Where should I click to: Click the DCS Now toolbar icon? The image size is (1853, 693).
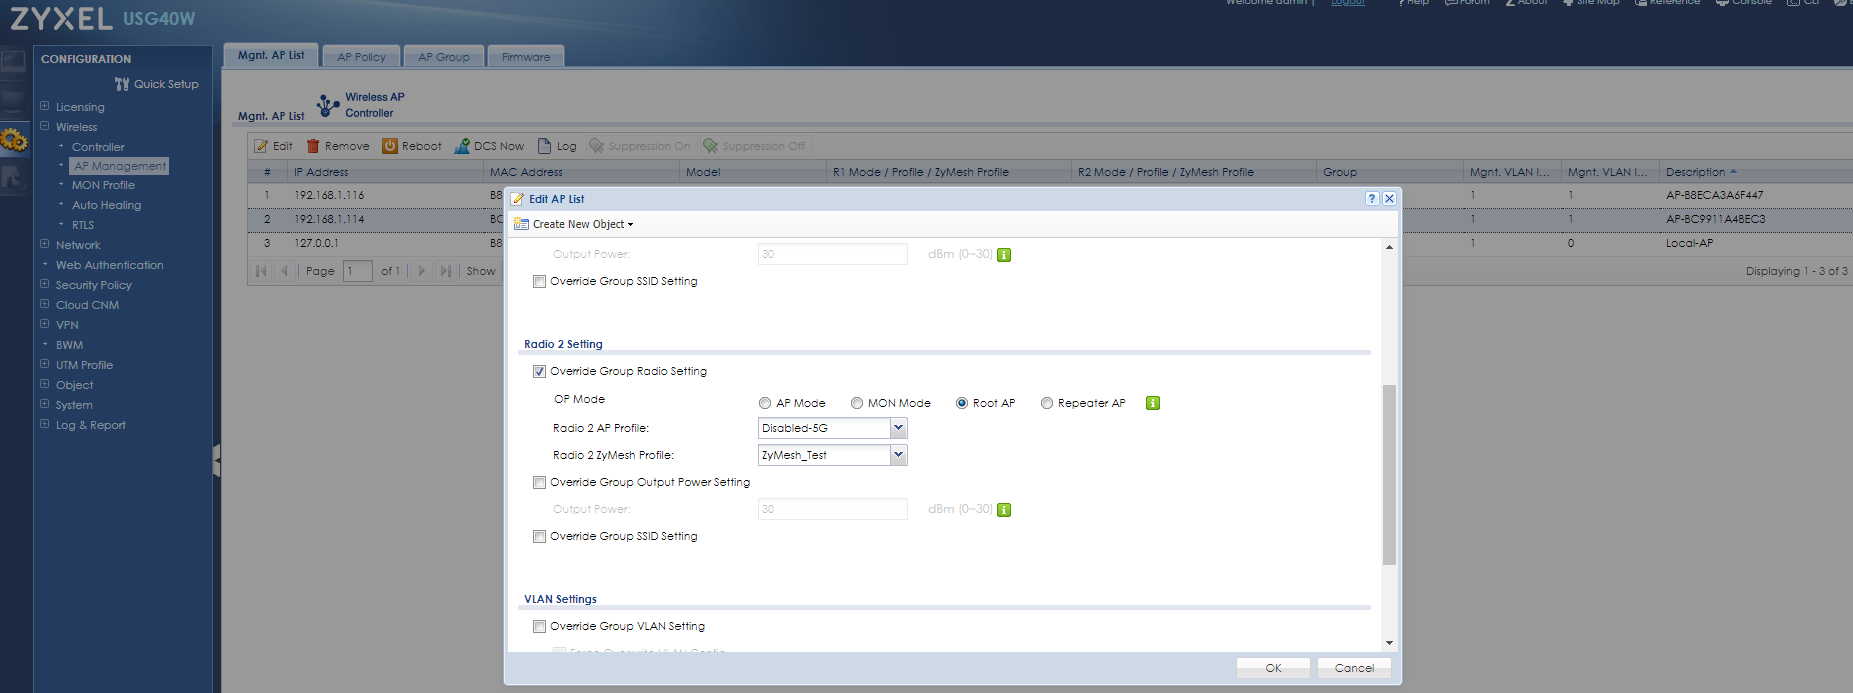(x=462, y=146)
